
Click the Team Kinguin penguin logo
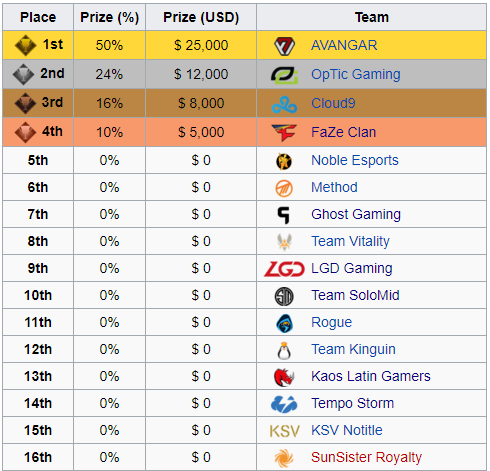tap(284, 350)
